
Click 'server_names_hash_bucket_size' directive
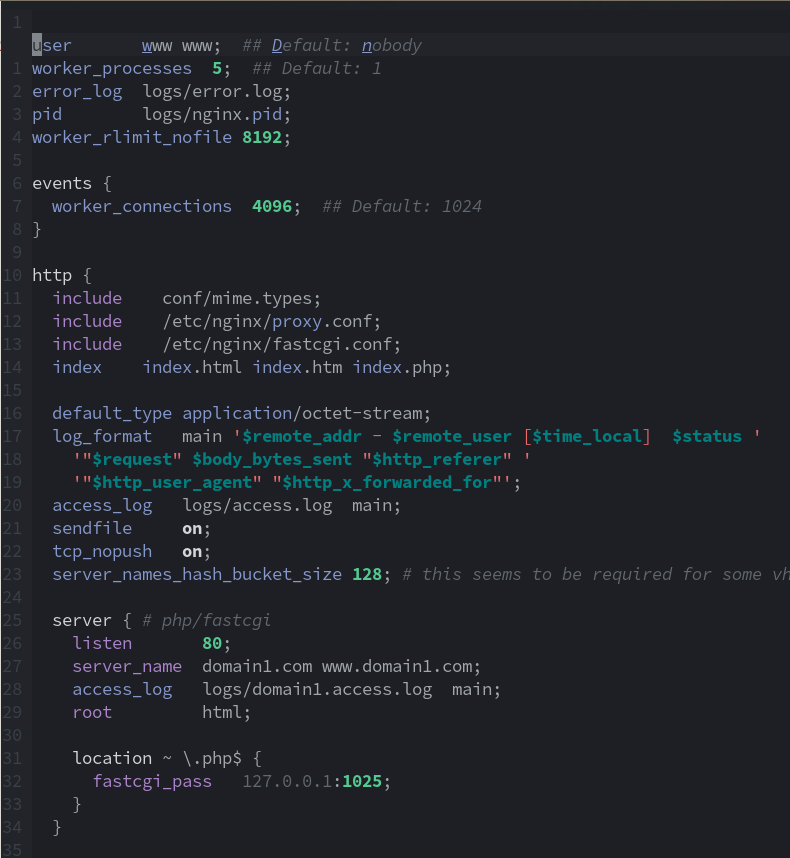point(197,574)
